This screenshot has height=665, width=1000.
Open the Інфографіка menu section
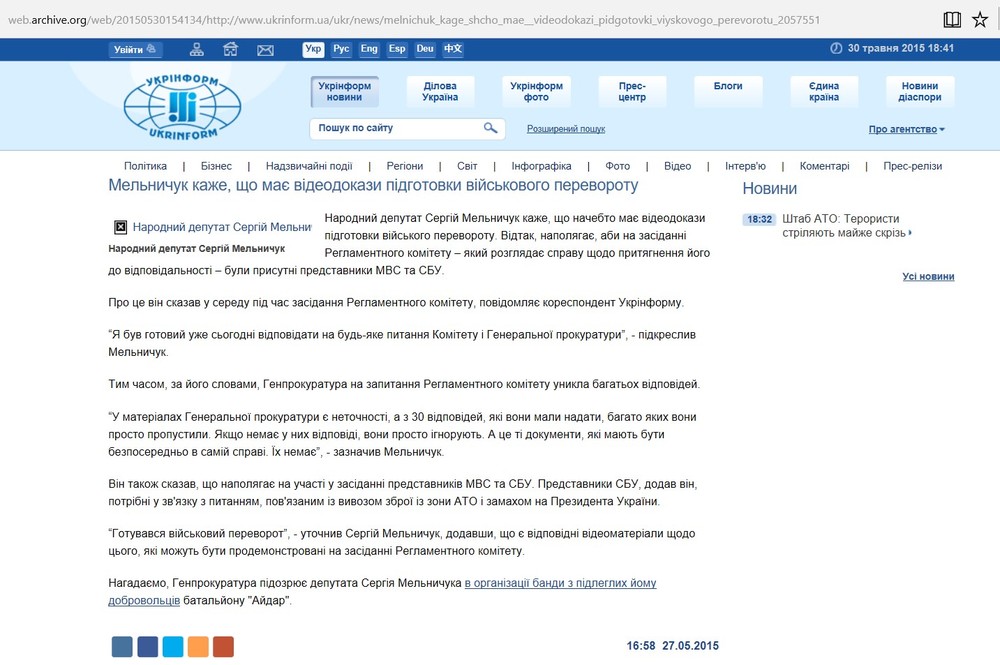click(541, 166)
